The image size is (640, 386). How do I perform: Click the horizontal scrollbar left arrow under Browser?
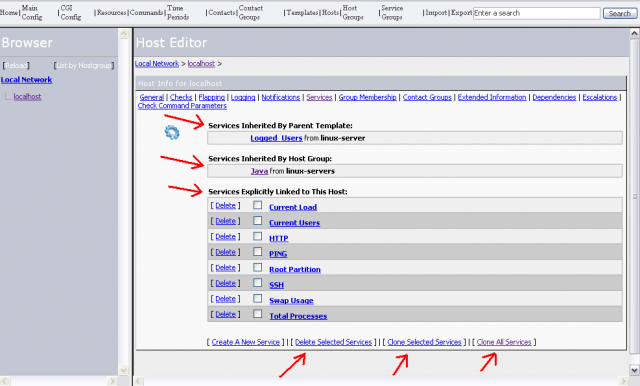click(5, 381)
